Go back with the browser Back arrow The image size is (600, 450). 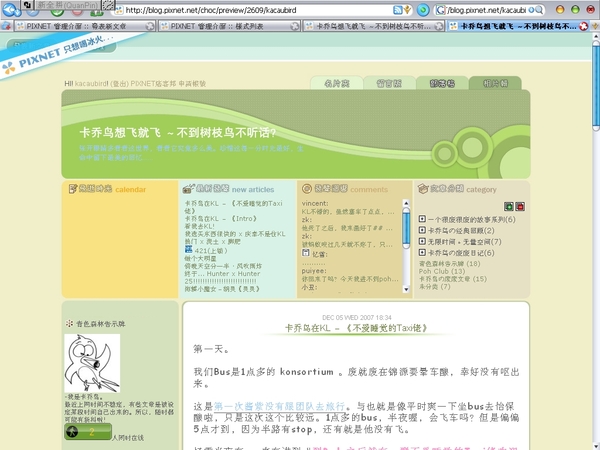[9, 10]
